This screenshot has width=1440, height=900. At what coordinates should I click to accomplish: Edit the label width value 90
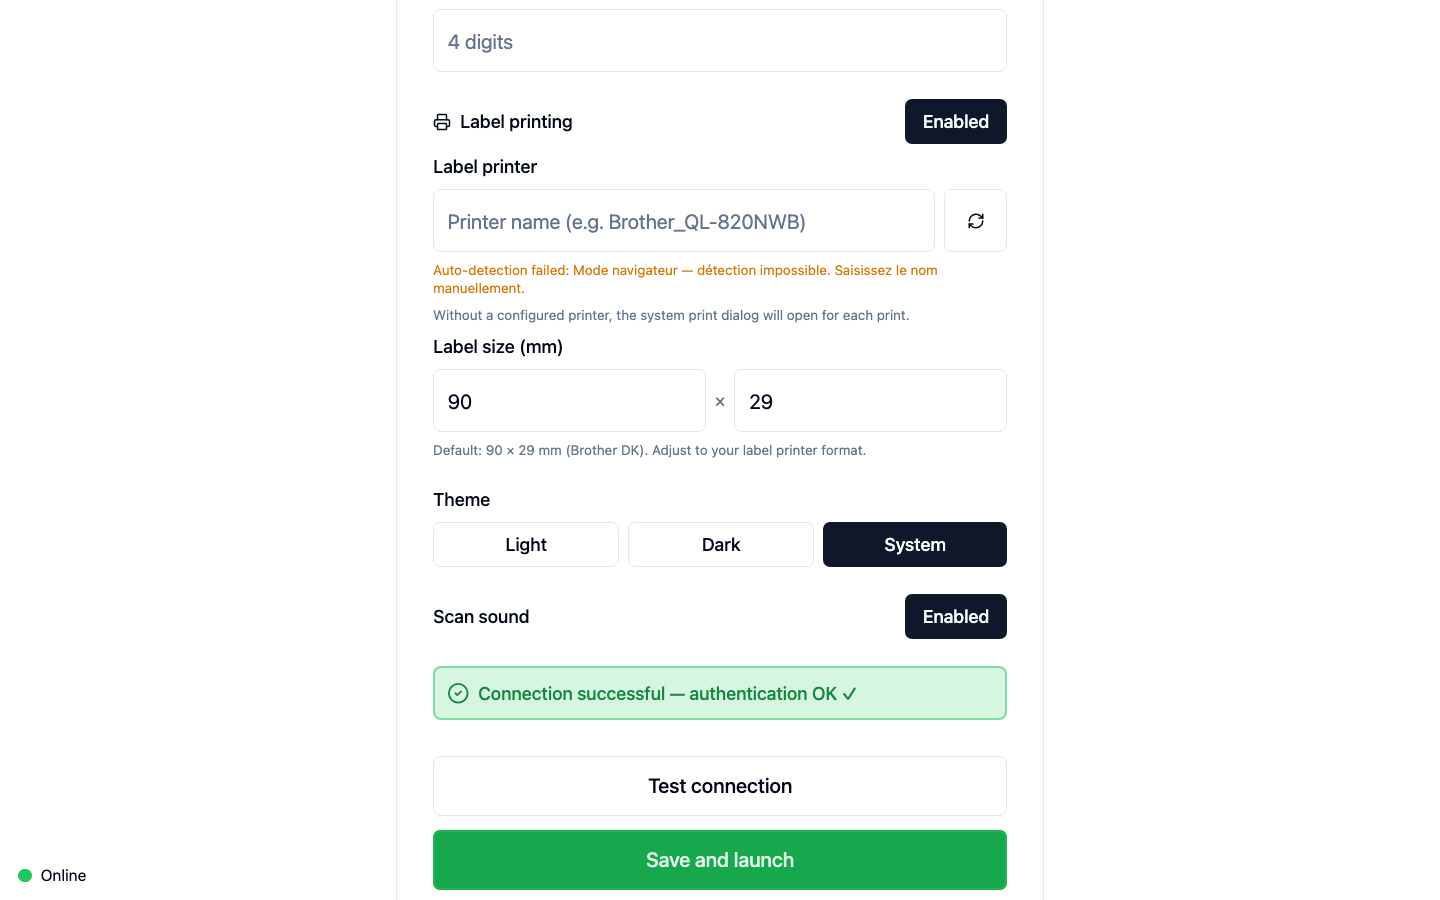coord(569,401)
